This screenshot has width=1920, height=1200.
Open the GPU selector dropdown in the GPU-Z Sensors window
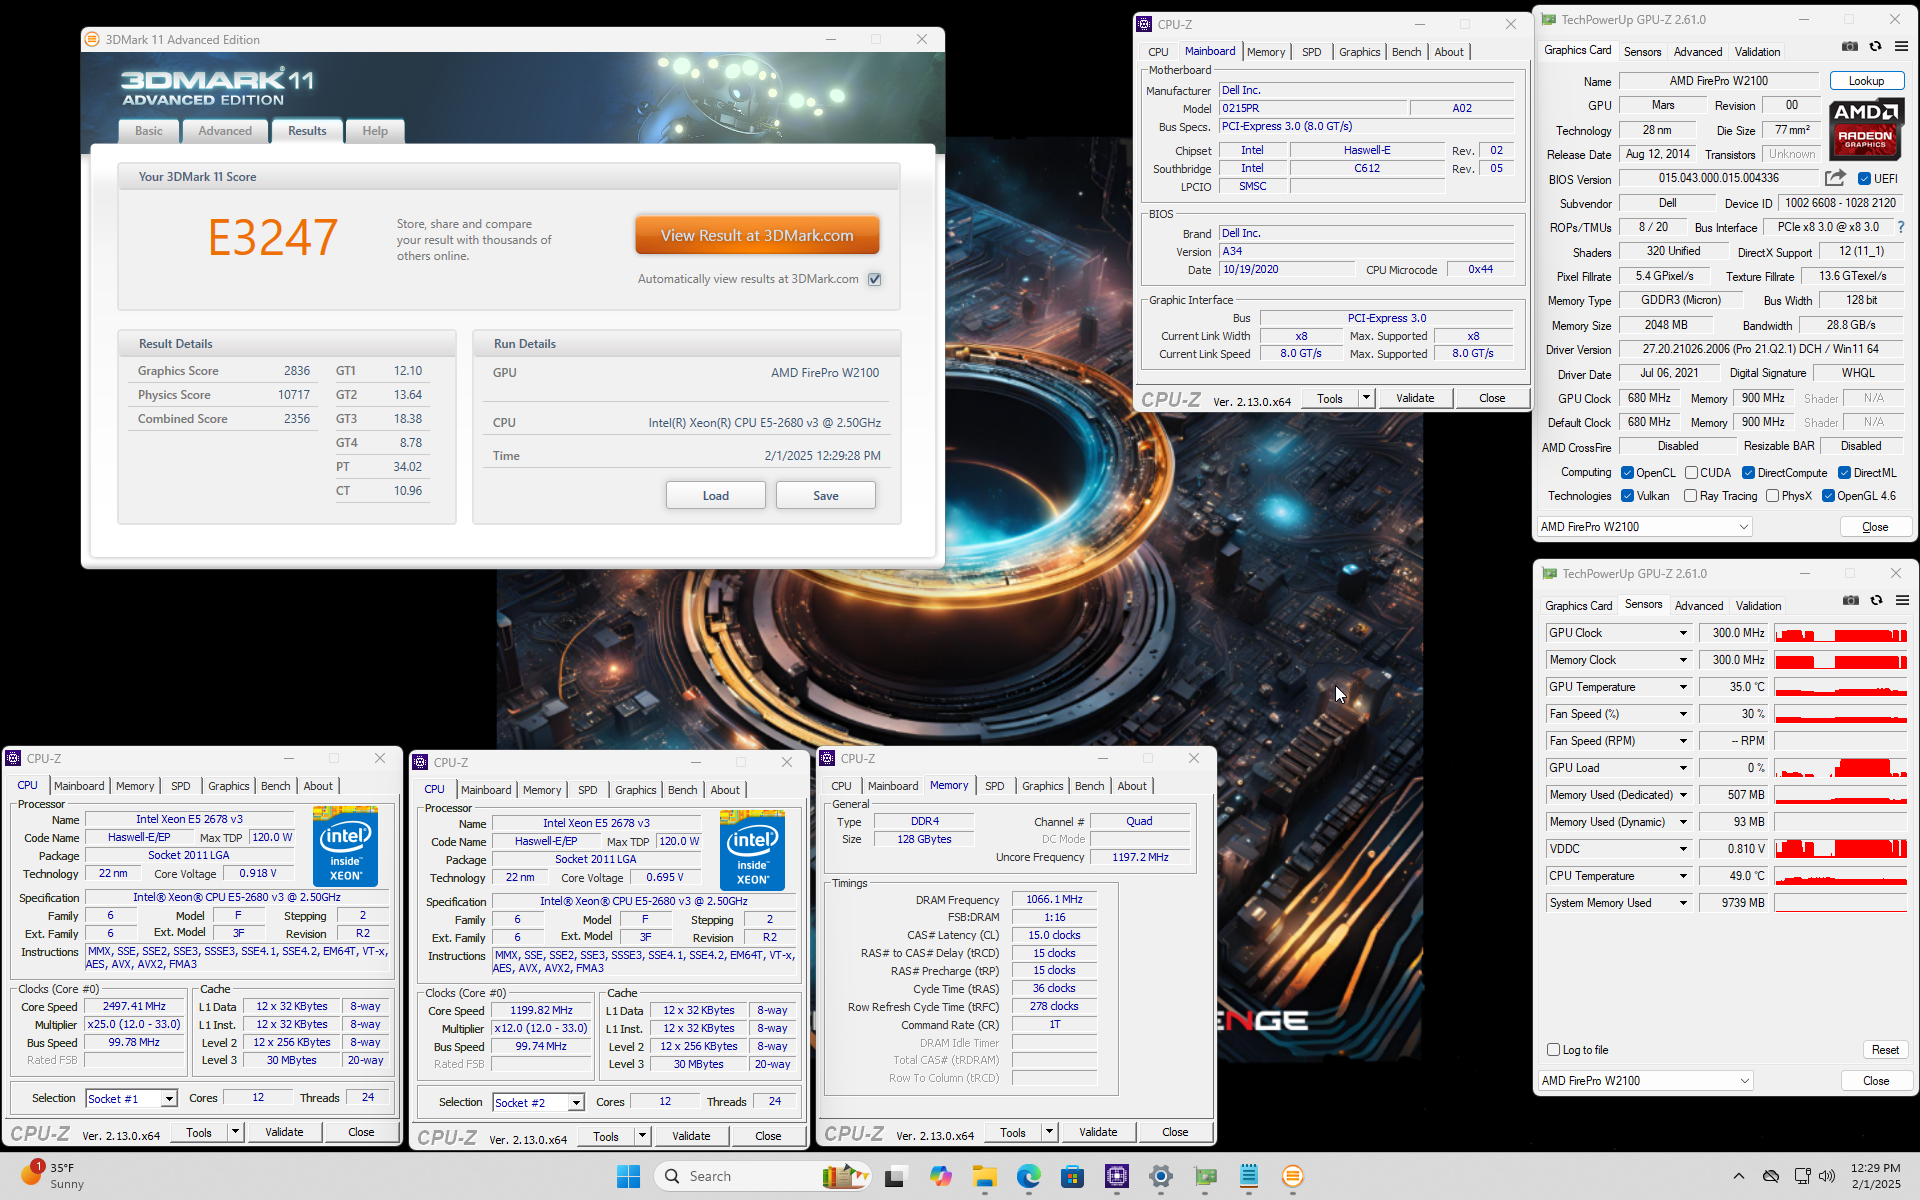click(1645, 1081)
